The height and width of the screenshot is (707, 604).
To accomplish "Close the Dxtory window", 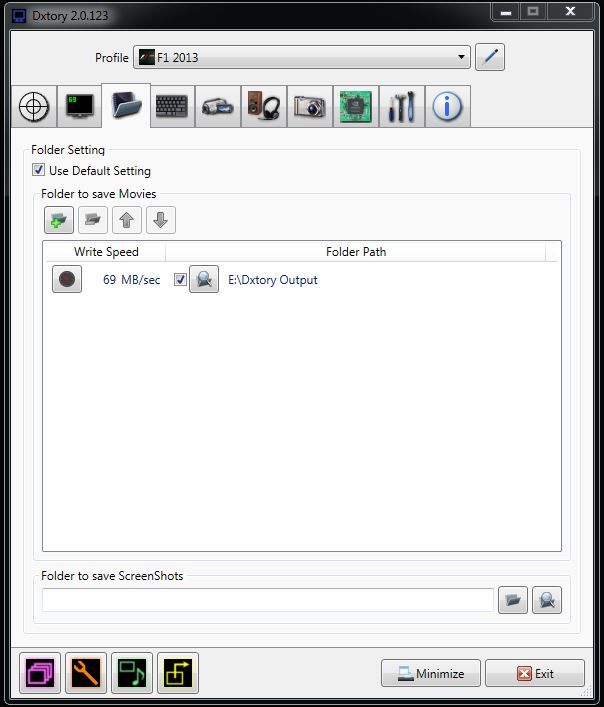I will pos(570,12).
